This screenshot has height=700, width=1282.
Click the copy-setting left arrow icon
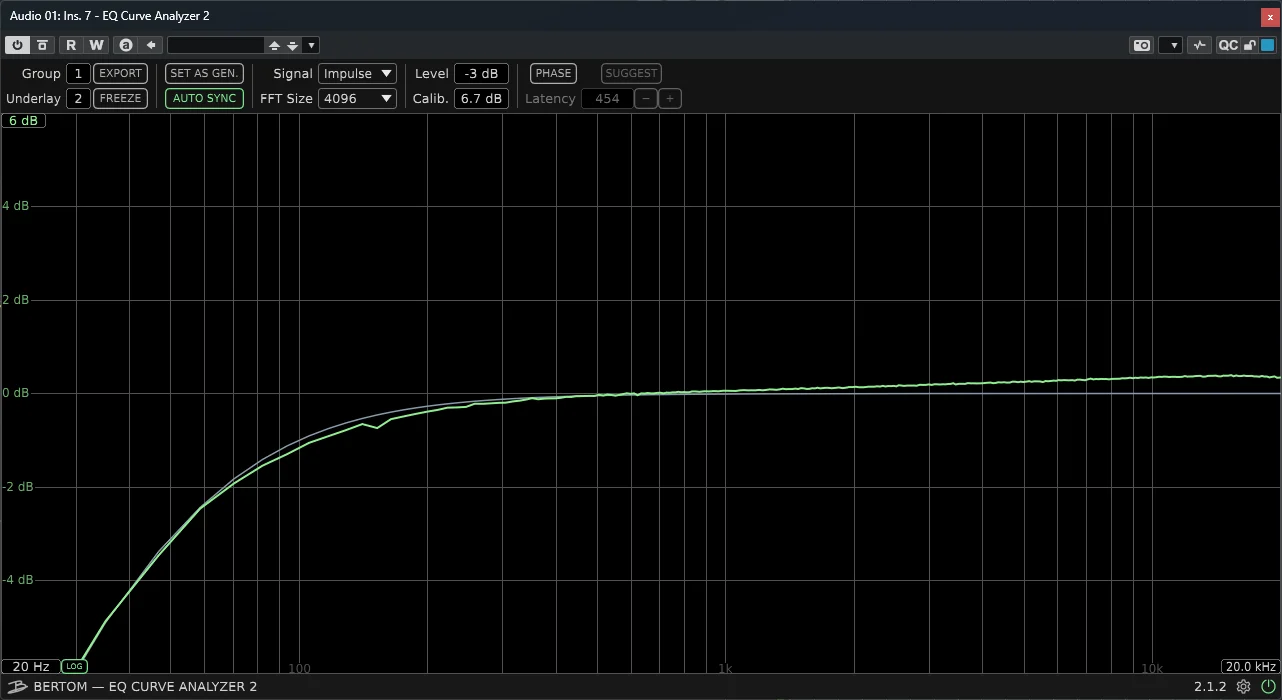[x=151, y=45]
